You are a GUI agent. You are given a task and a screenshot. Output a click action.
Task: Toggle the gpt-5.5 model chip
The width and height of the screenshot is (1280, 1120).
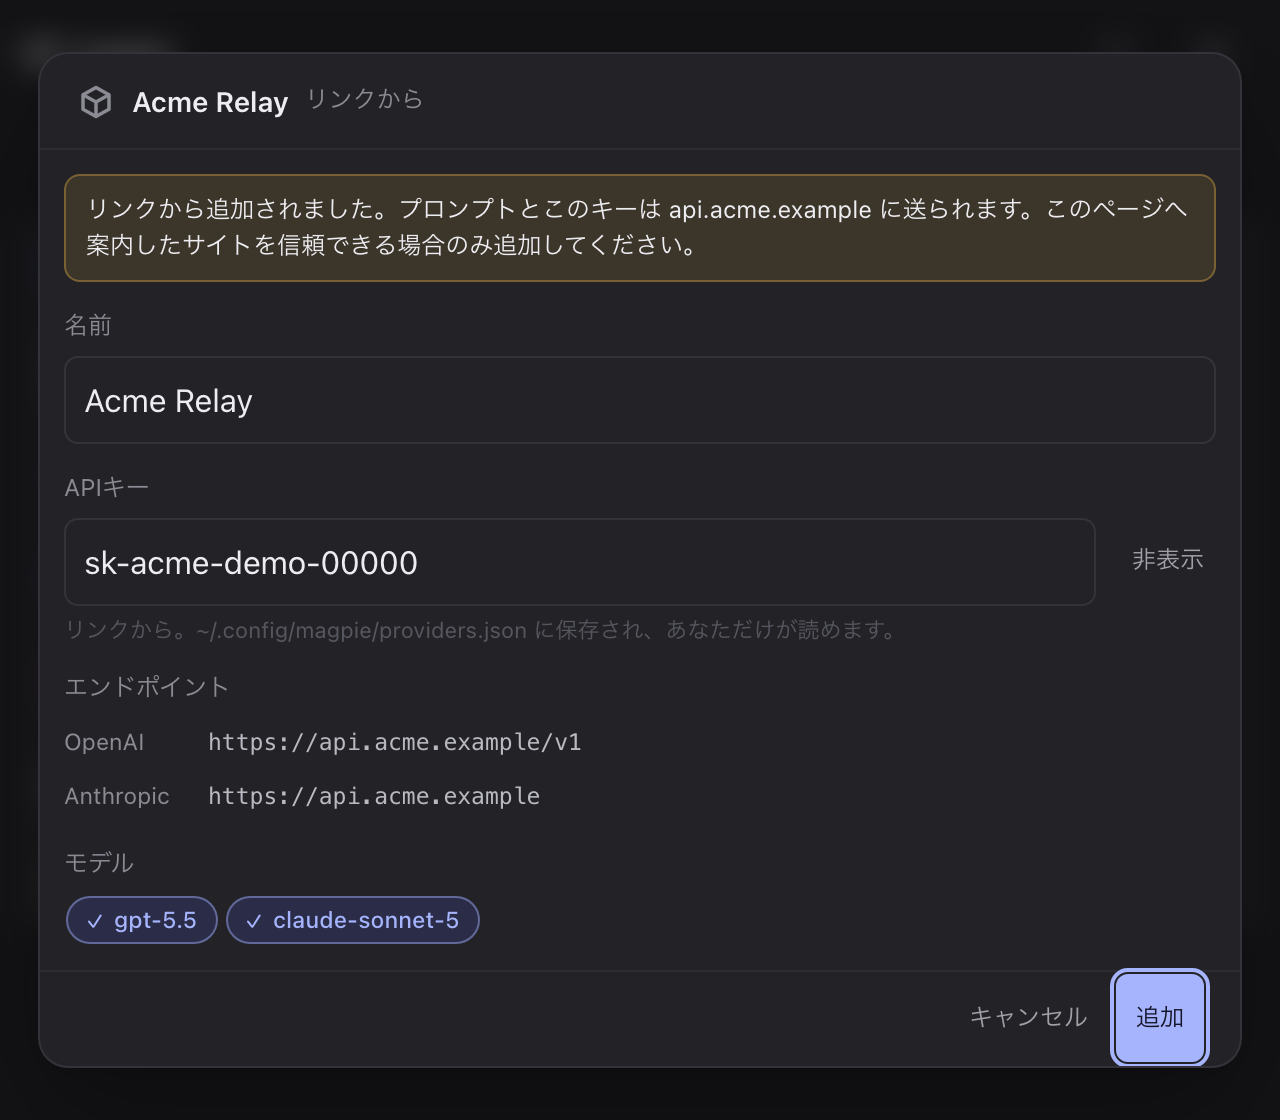click(142, 920)
